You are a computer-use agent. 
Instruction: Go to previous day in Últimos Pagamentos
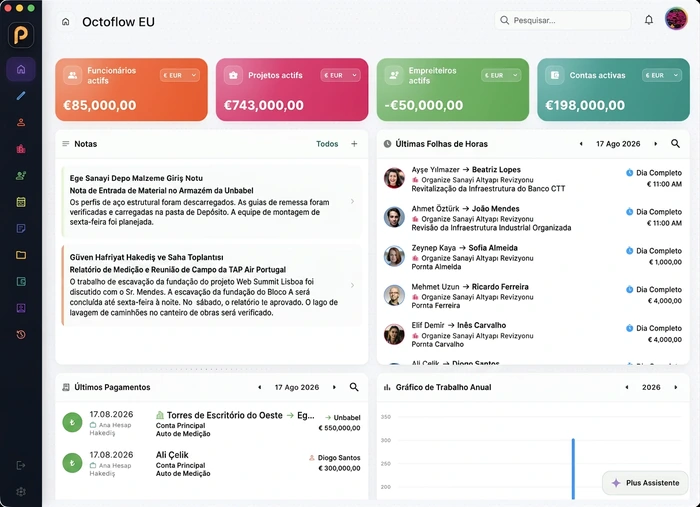[259, 387]
